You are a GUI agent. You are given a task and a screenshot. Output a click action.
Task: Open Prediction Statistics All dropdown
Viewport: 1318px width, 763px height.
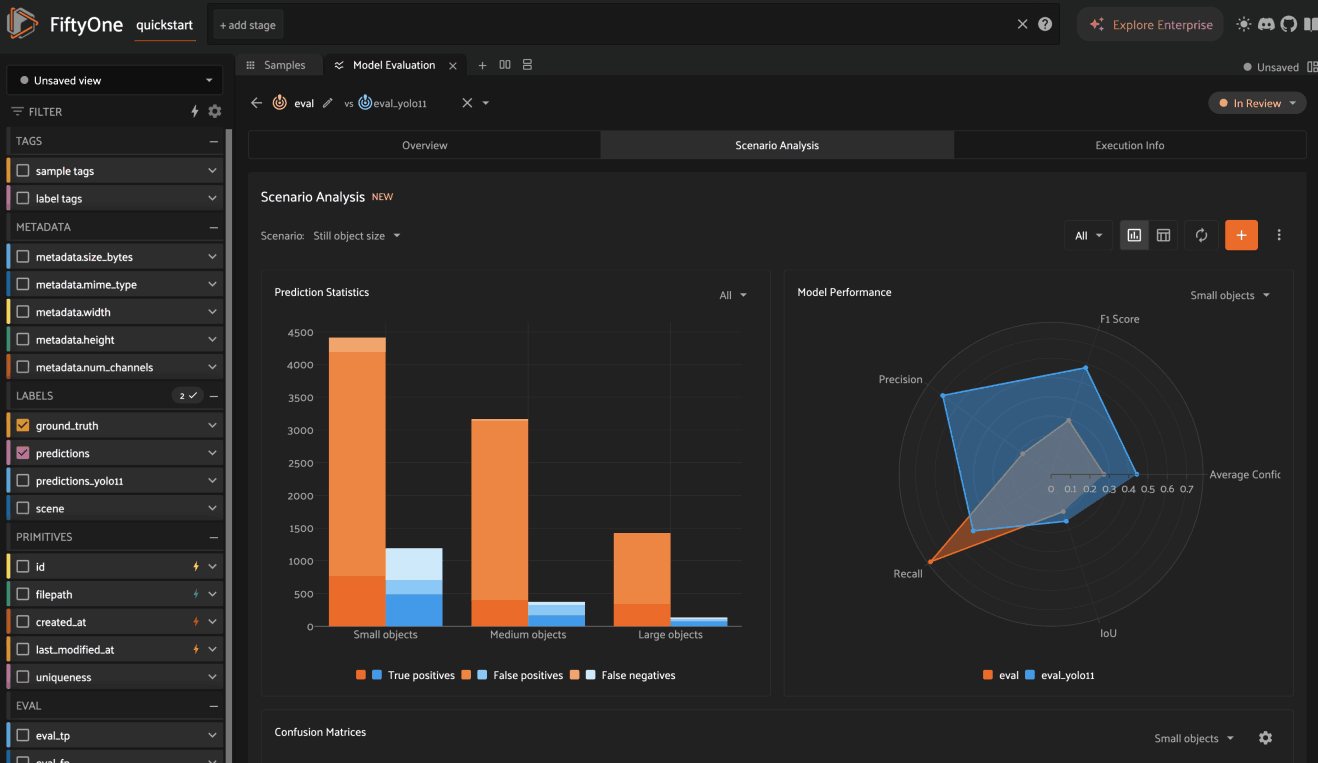coord(733,295)
